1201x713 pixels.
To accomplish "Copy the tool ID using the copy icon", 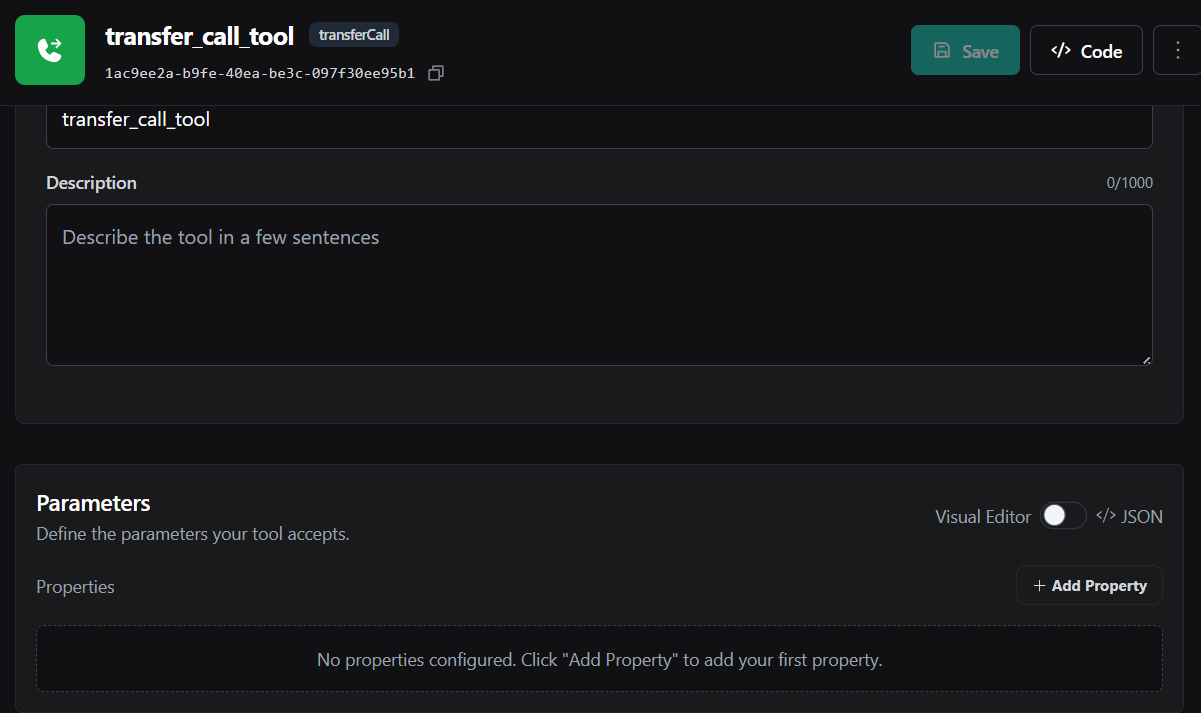I will click(x=436, y=73).
